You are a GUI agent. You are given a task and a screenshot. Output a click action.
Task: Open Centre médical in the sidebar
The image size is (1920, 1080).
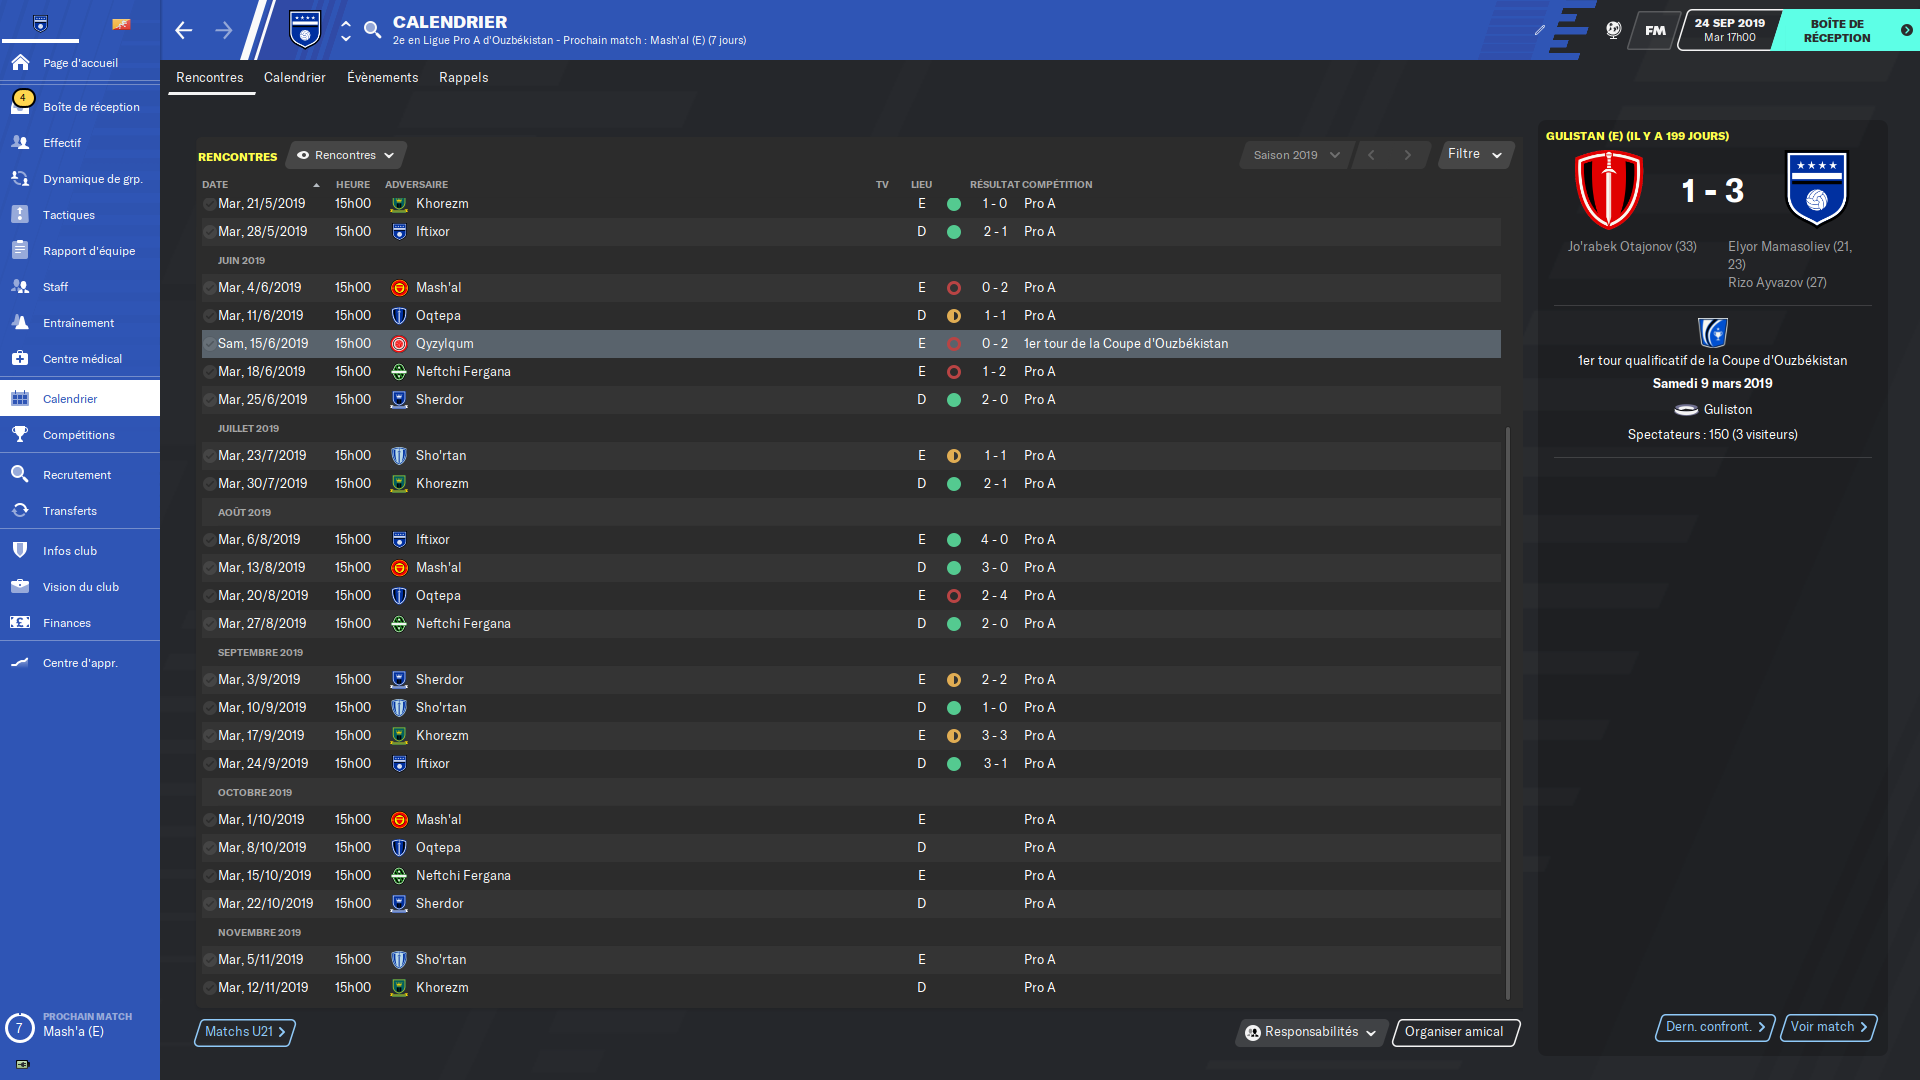[x=82, y=359]
